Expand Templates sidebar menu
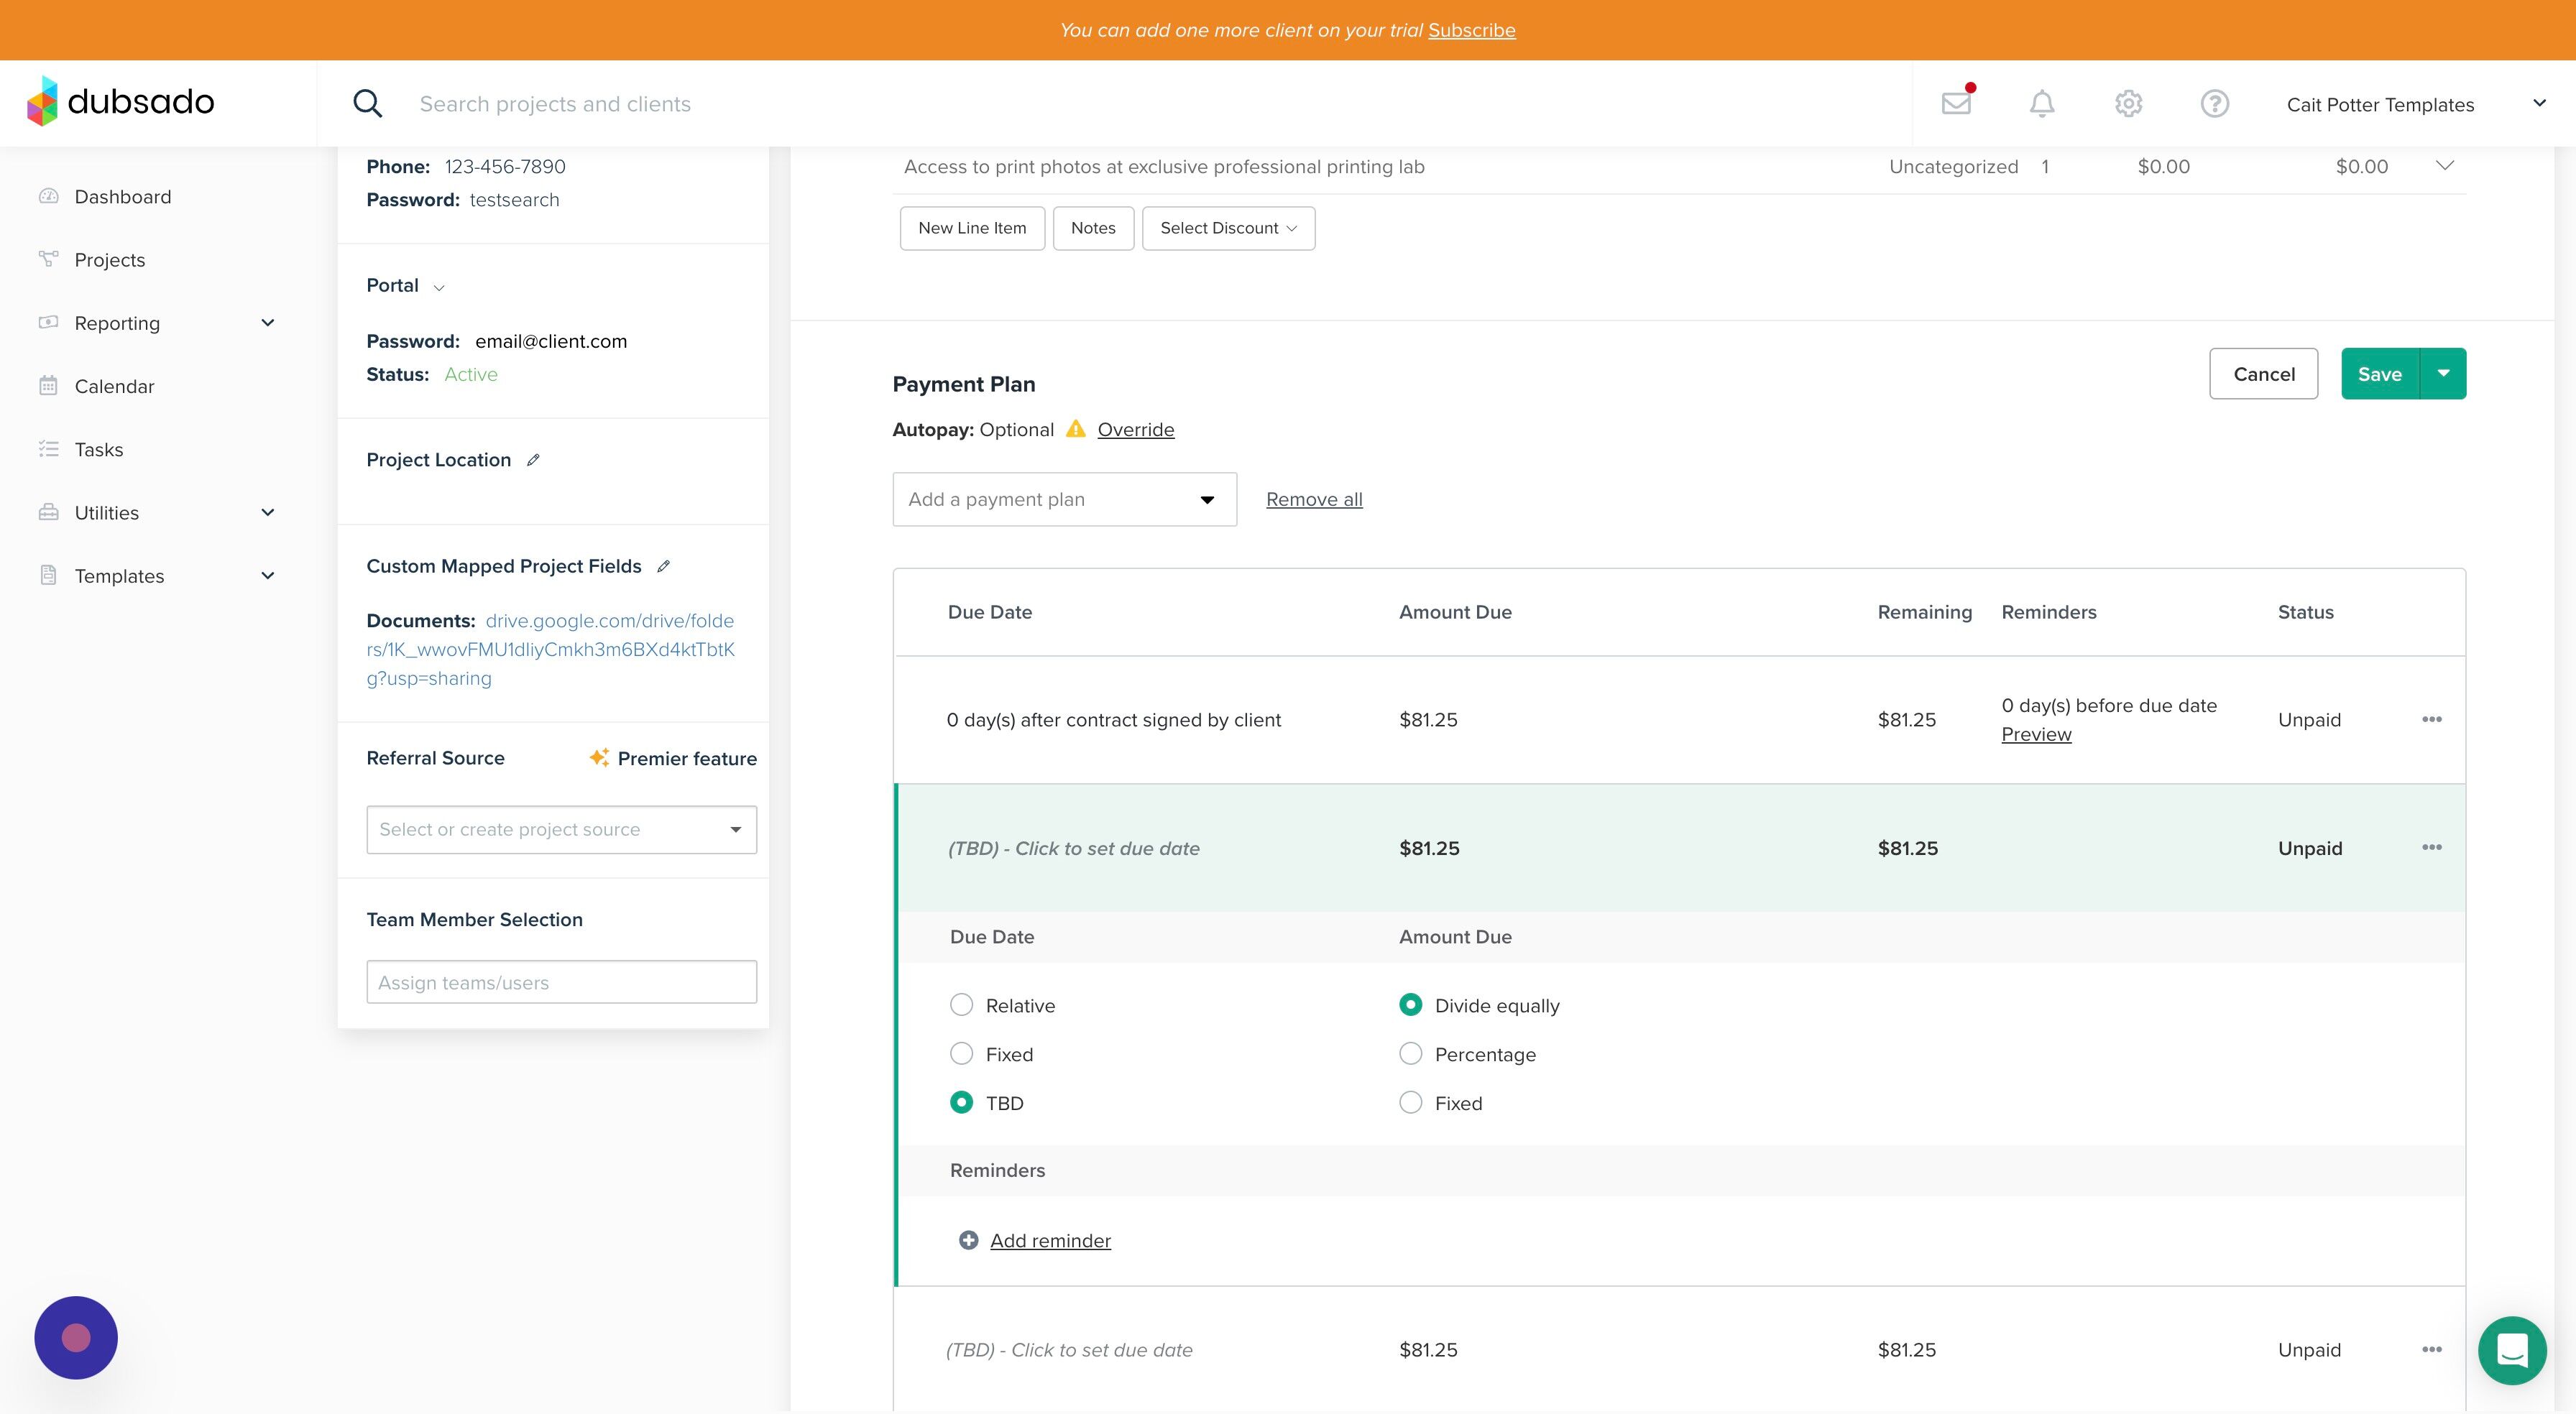2576x1414 pixels. coord(267,576)
